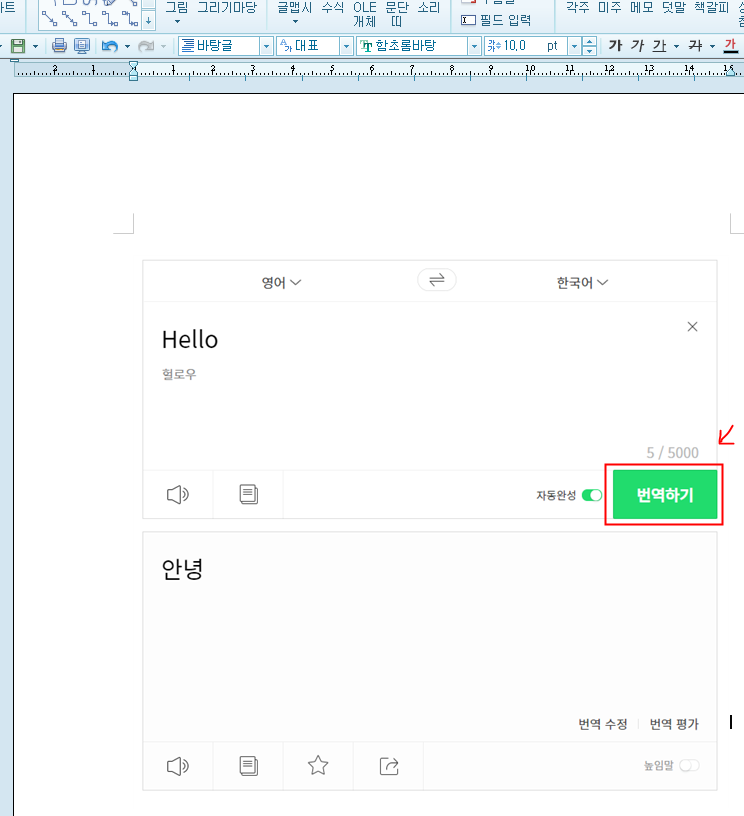Insert a footnote with 각주
Viewport: 744px width, 816px height.
578,8
